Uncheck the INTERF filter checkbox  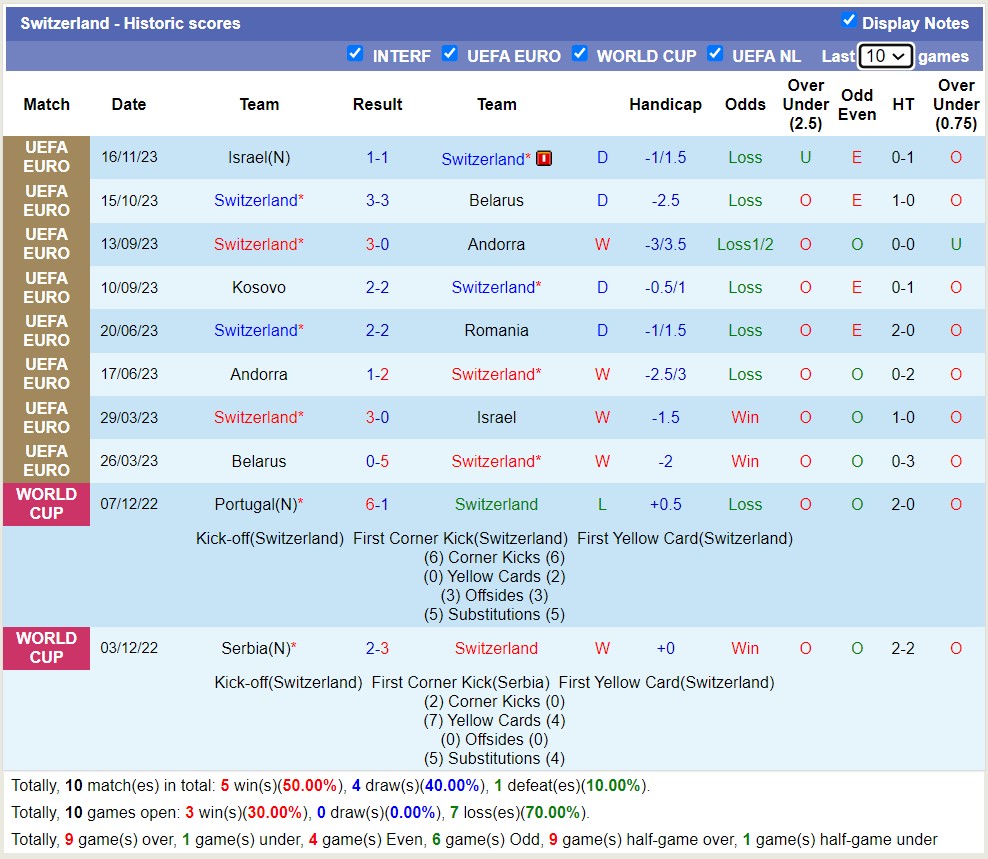tap(355, 54)
